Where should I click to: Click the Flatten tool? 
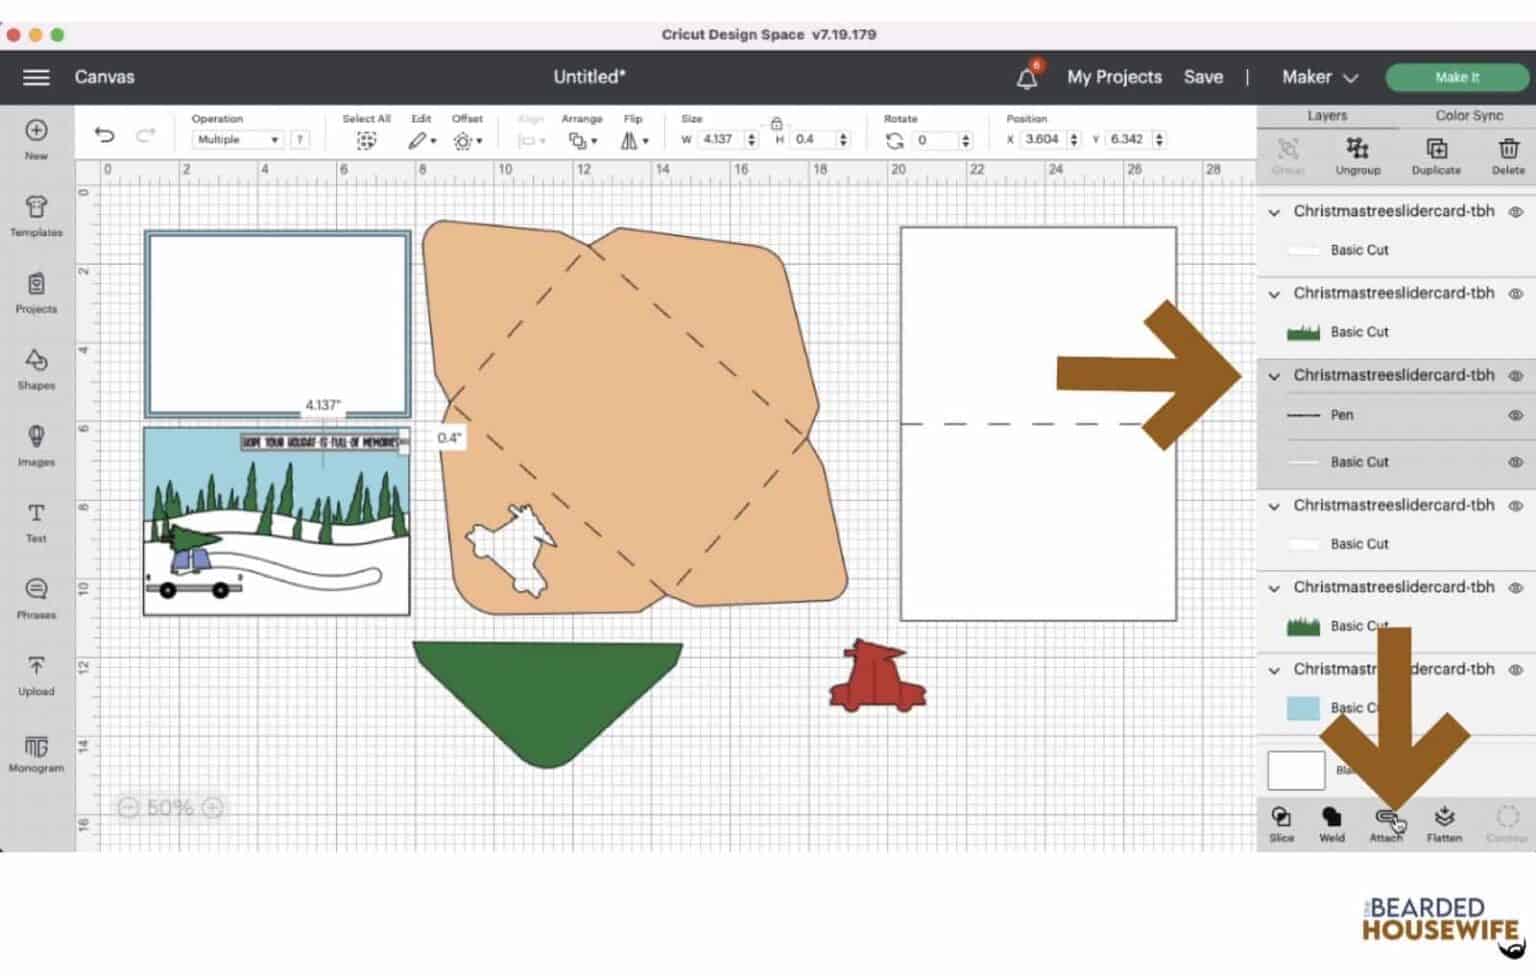[1443, 823]
